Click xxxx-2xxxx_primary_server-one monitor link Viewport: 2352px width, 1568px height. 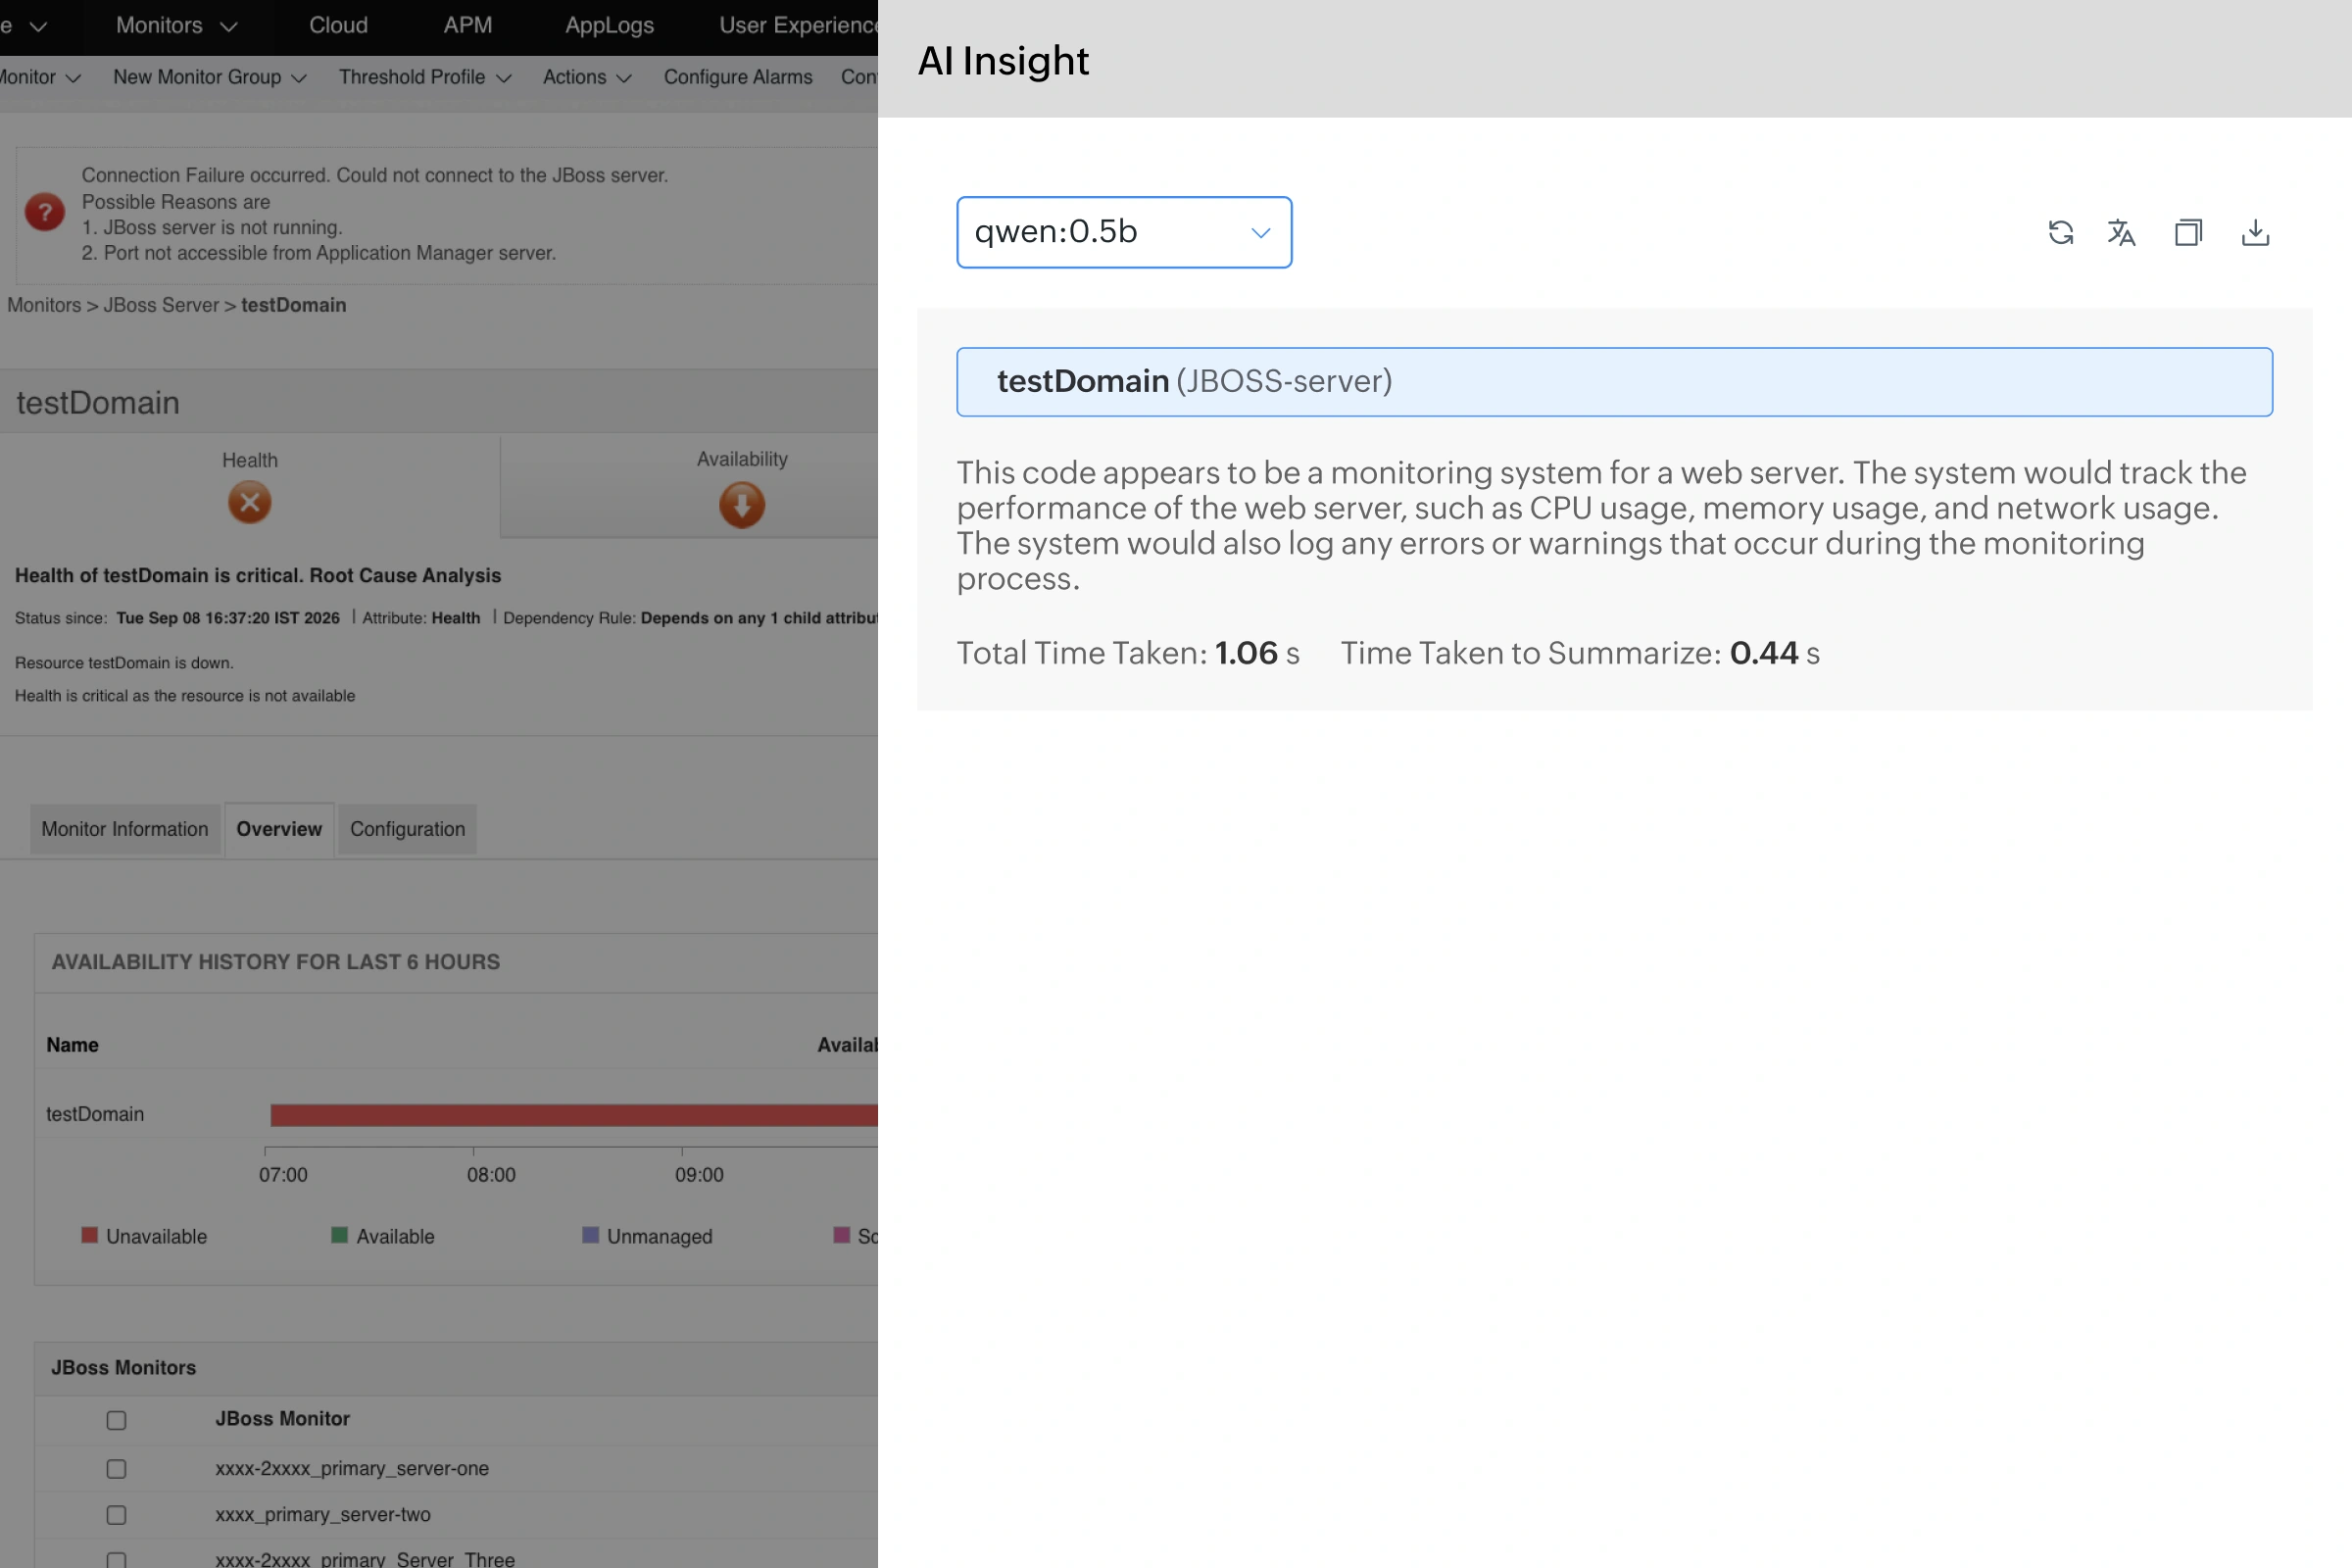pyautogui.click(x=352, y=1468)
